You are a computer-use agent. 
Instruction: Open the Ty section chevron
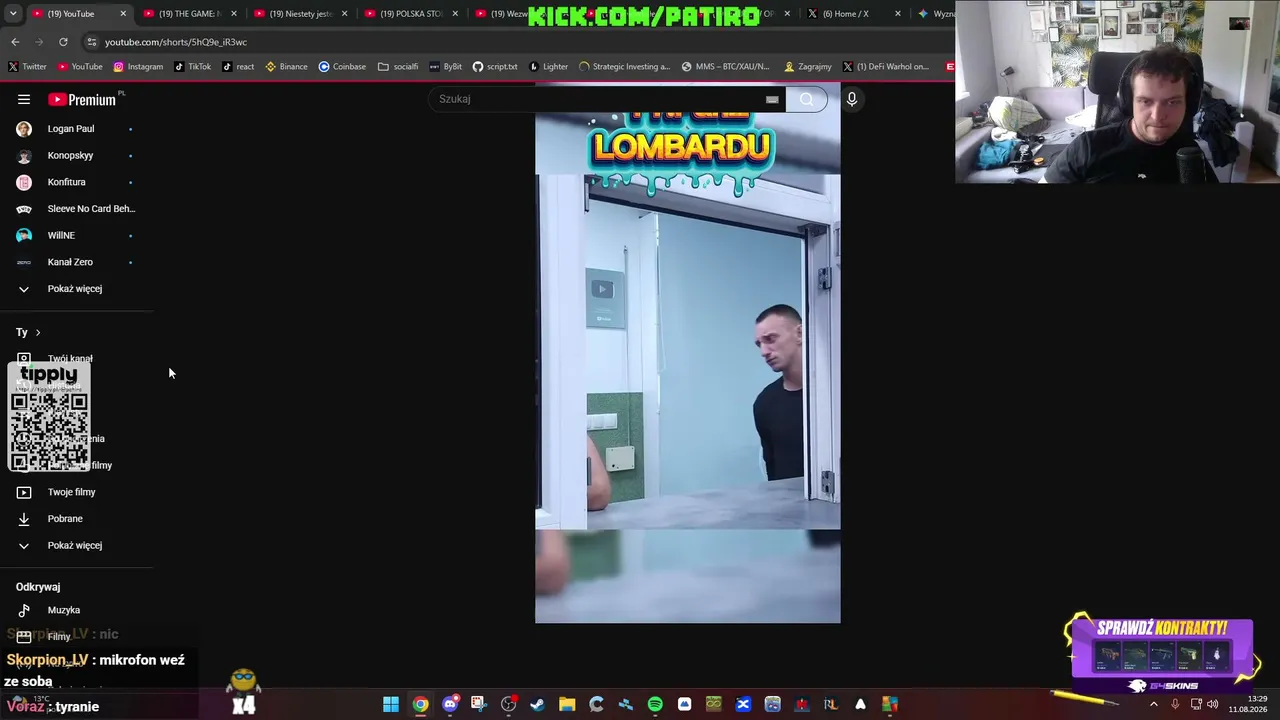coord(38,332)
